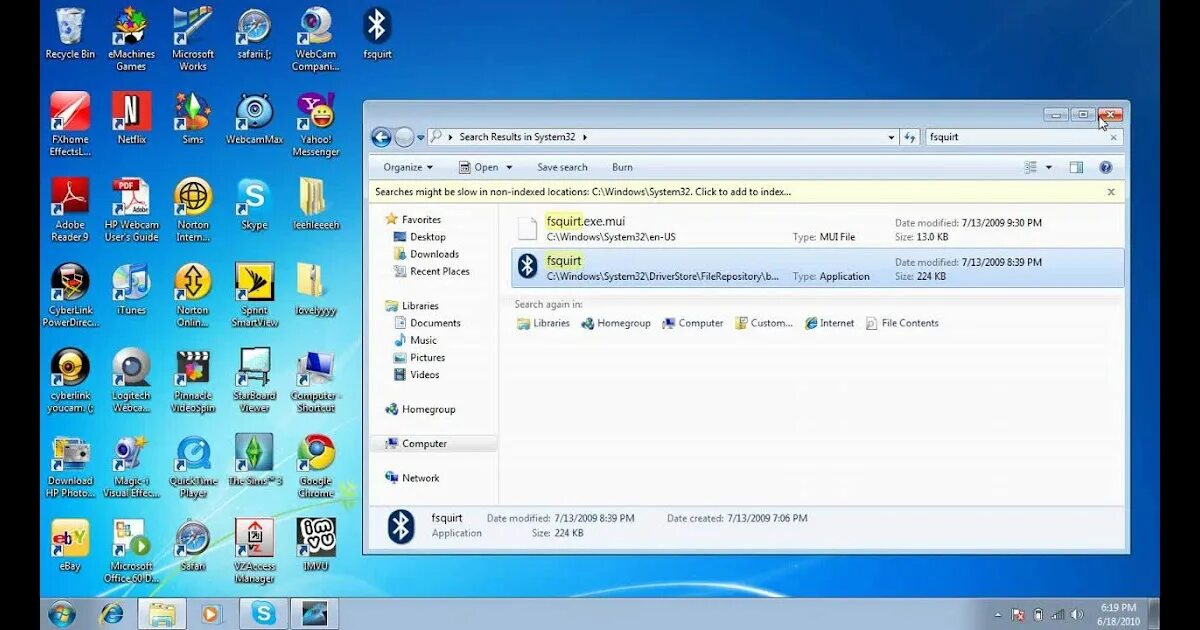
Task: Open the volume speaker tray icon
Action: (1076, 614)
